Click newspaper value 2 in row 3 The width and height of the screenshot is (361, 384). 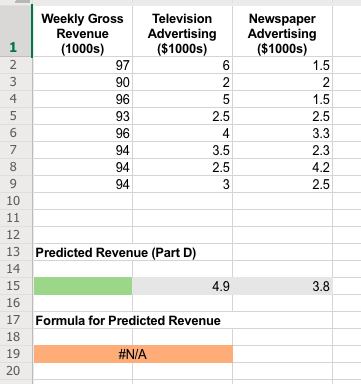[282, 82]
